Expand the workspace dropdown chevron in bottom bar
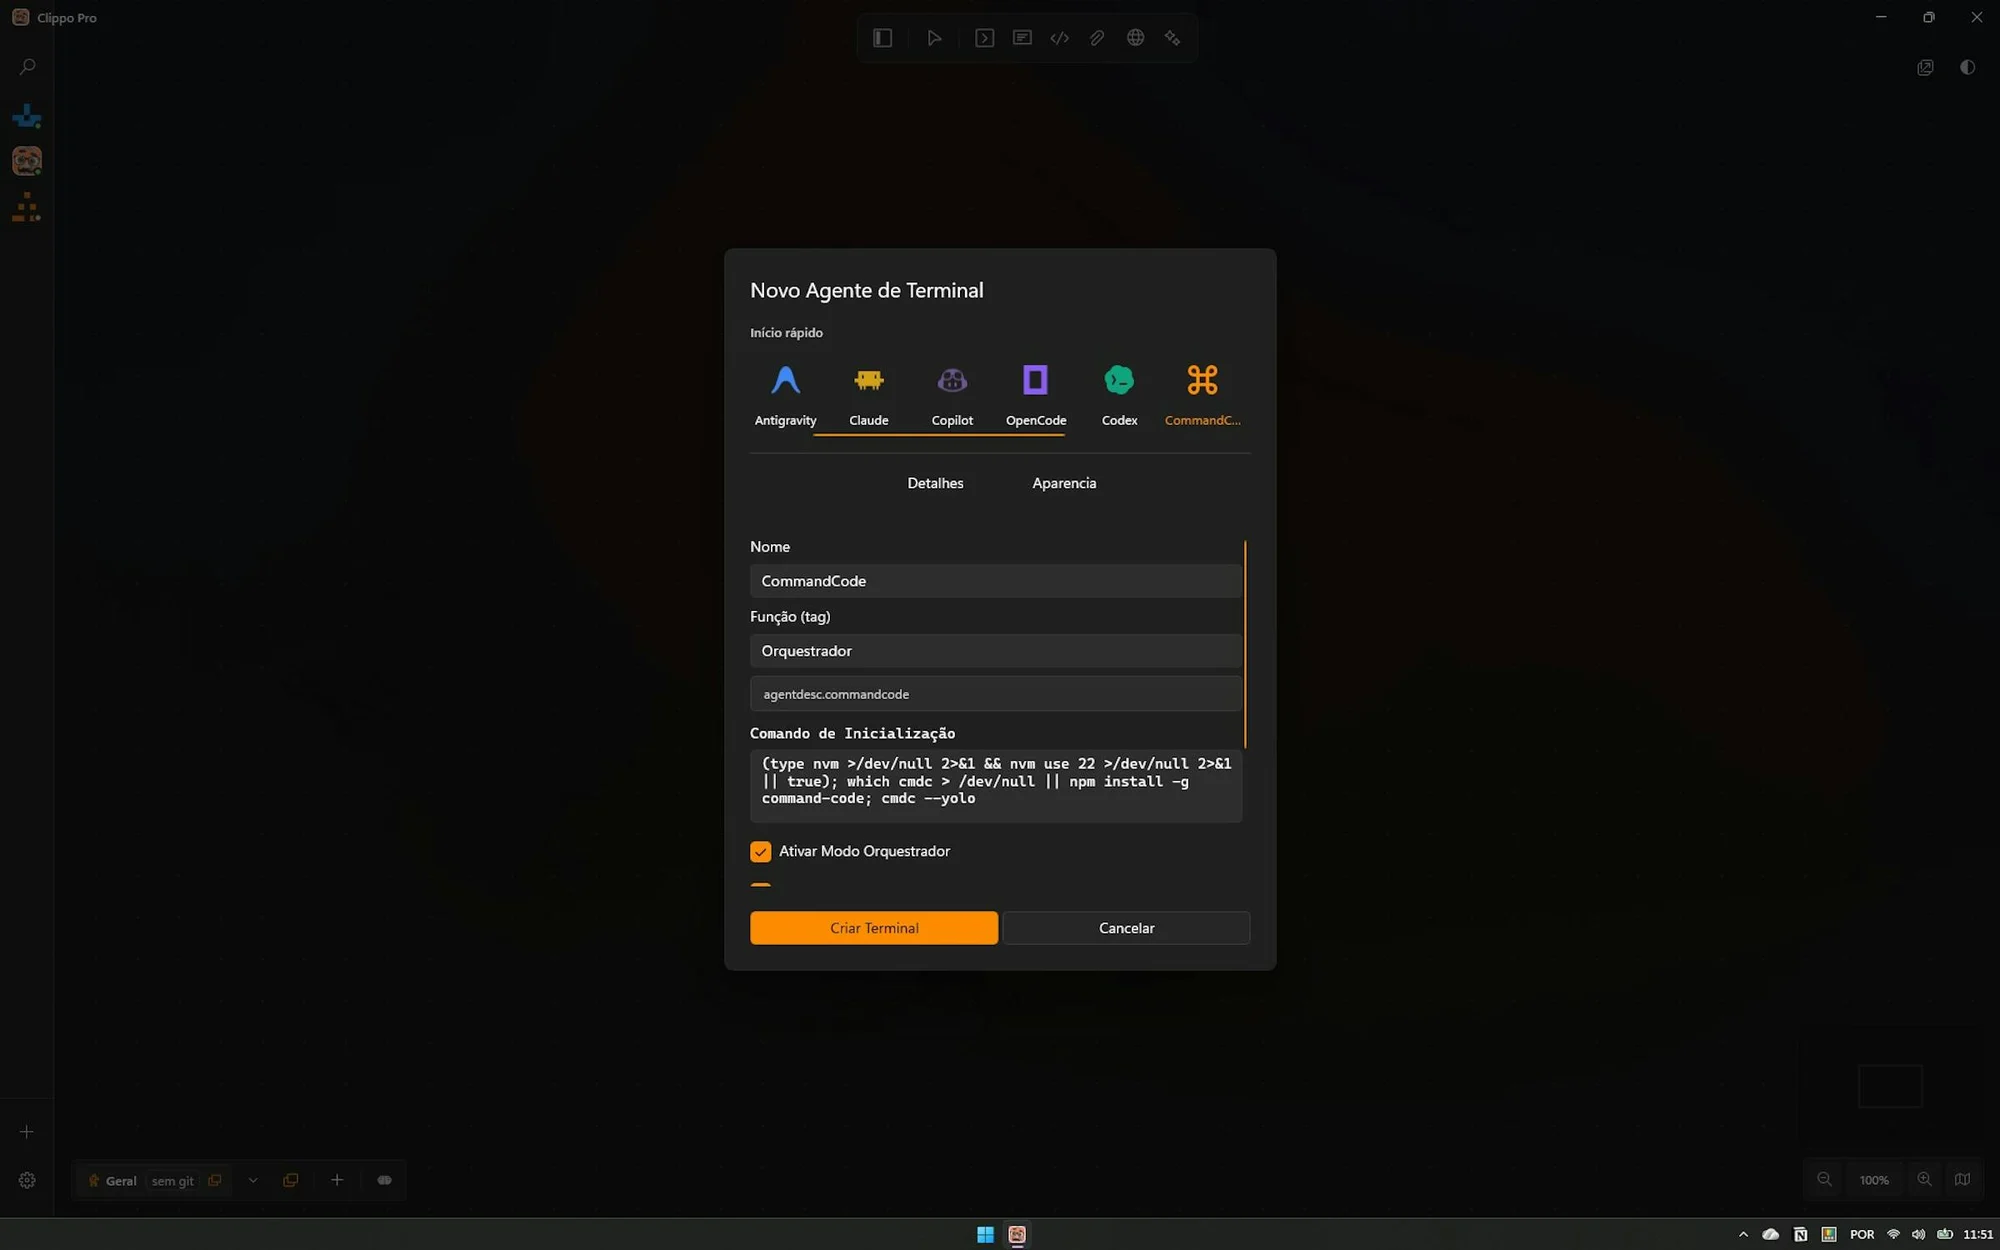Viewport: 2000px width, 1250px height. [x=253, y=1180]
